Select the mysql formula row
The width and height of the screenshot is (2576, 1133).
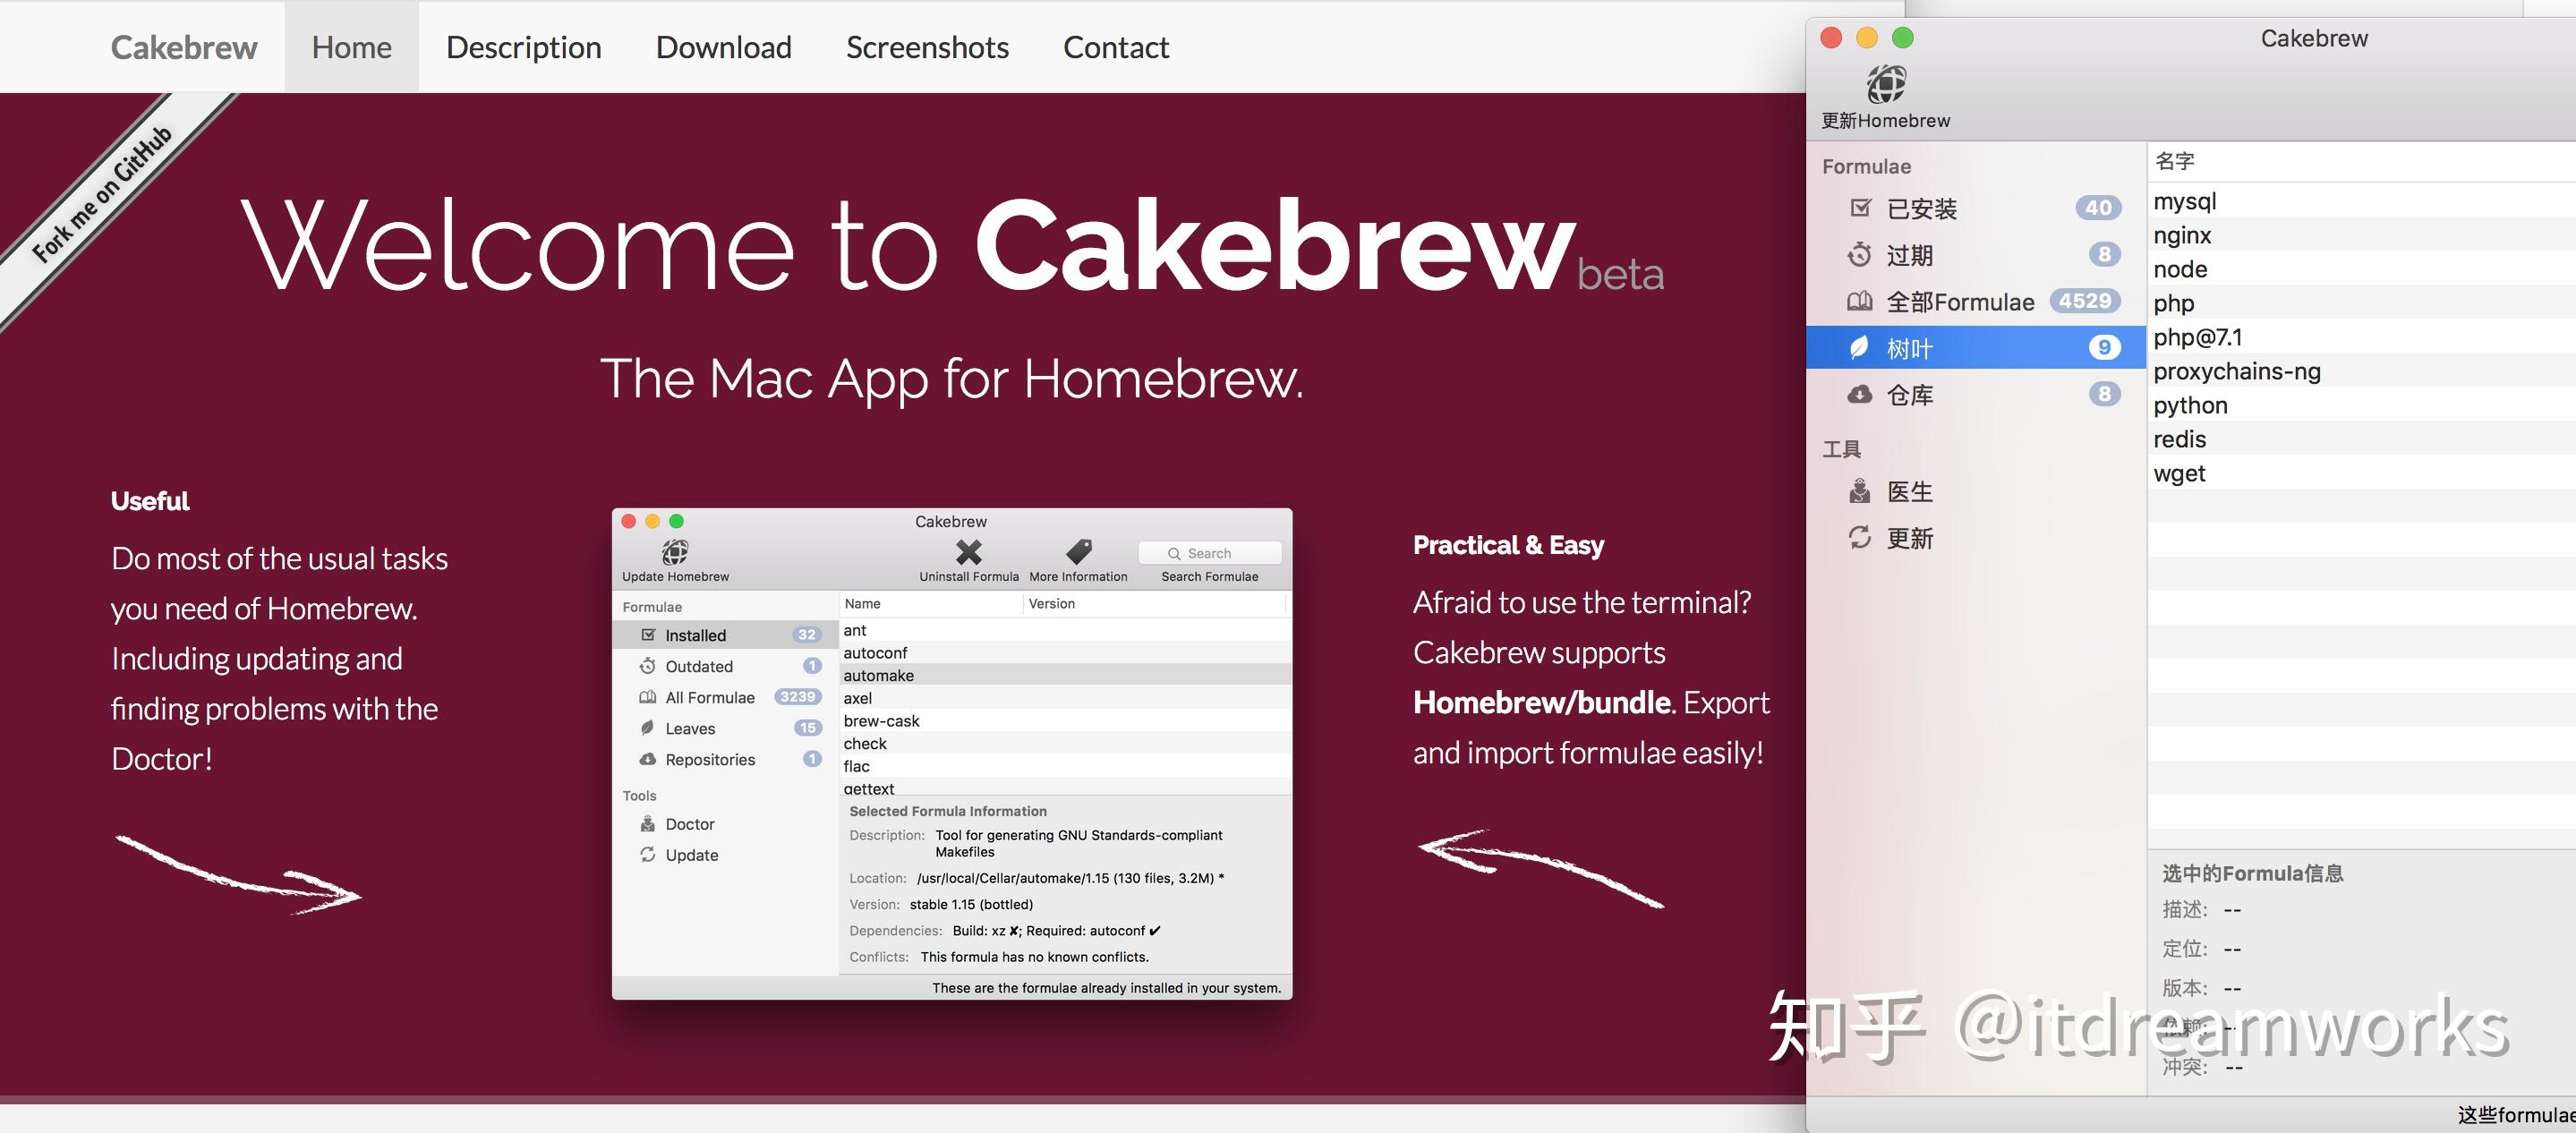coord(2185,201)
